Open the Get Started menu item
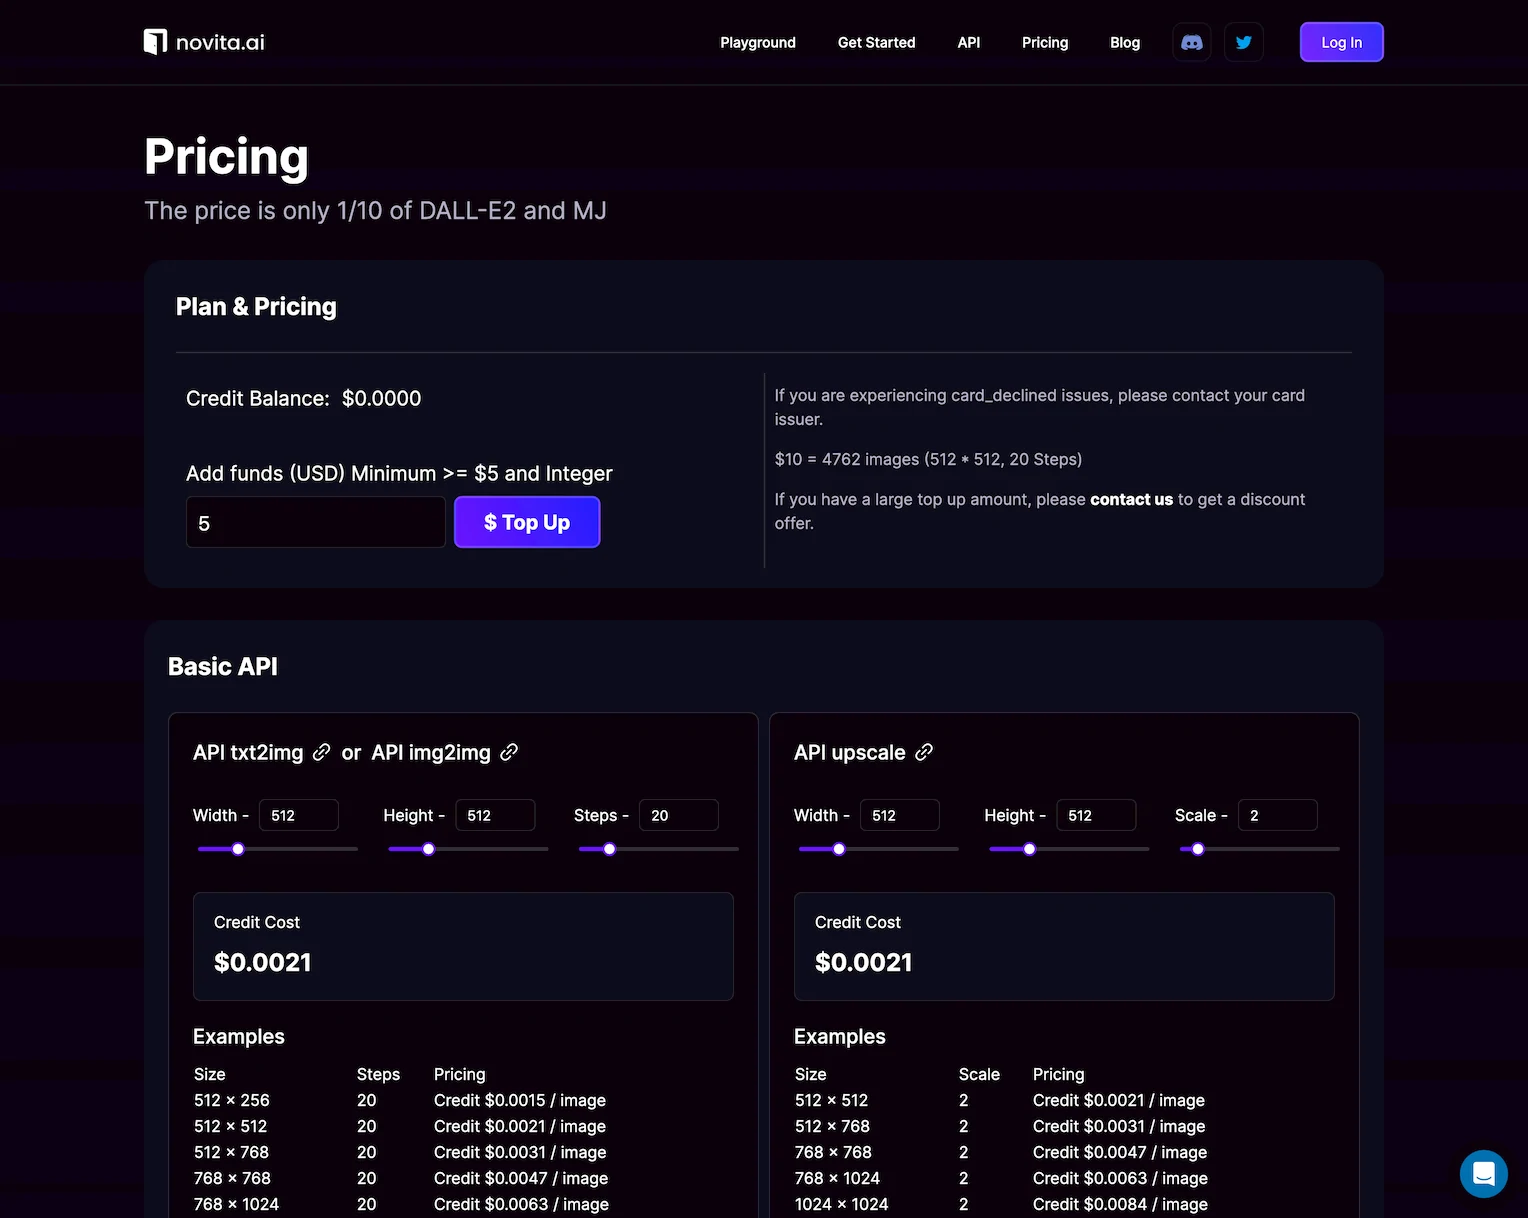Image resolution: width=1528 pixels, height=1218 pixels. [x=876, y=42]
